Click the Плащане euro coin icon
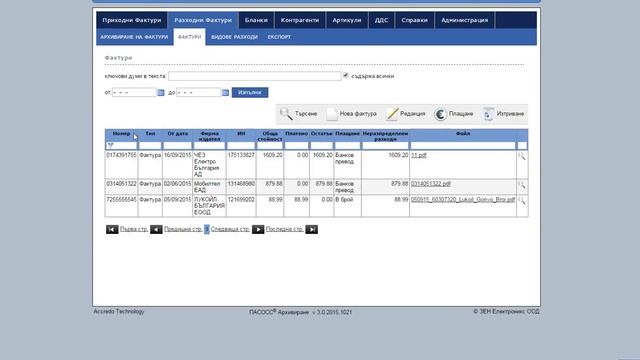Image resolution: width=640 pixels, height=360 pixels. click(440, 114)
